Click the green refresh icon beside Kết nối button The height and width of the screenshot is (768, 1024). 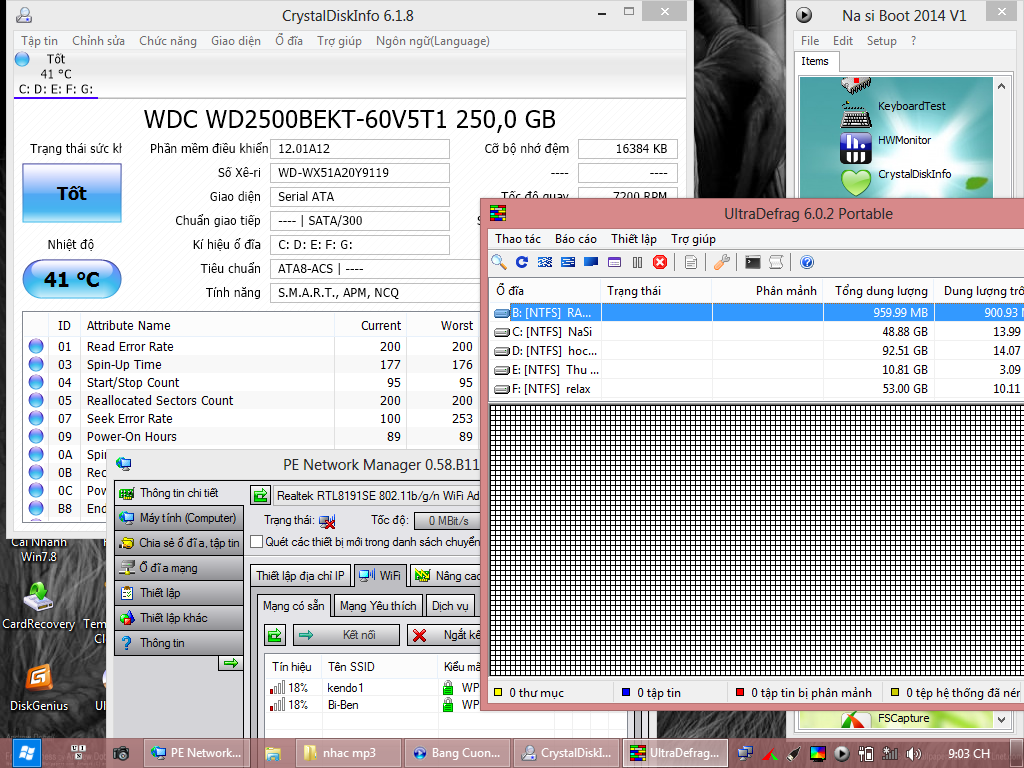275,635
